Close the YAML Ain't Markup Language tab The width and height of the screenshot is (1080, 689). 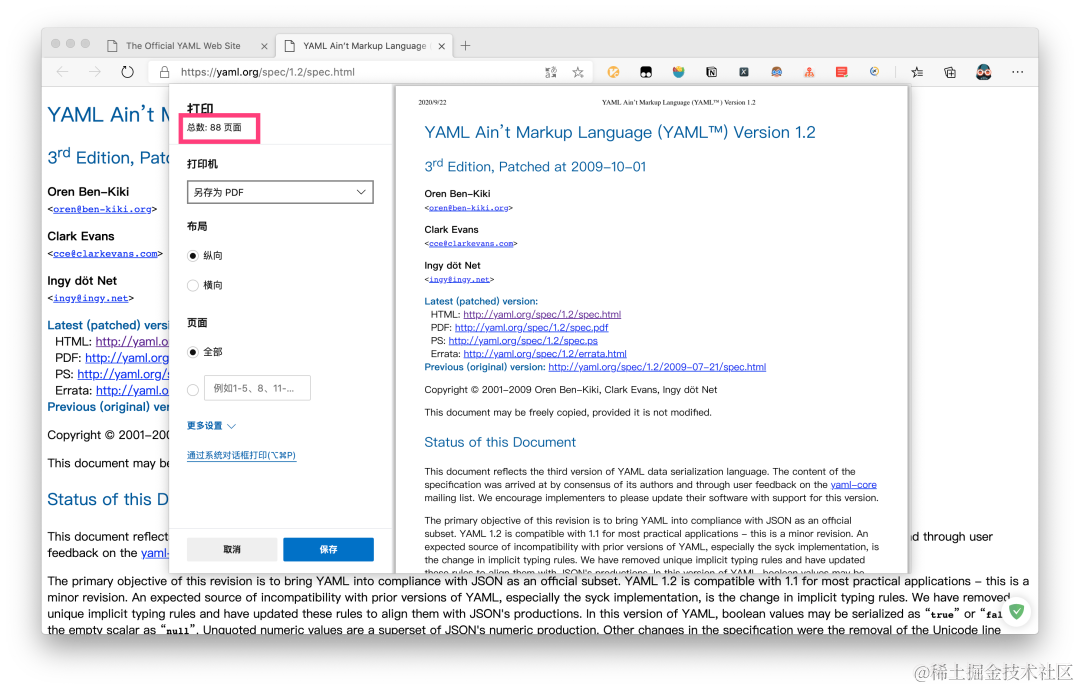click(442, 46)
